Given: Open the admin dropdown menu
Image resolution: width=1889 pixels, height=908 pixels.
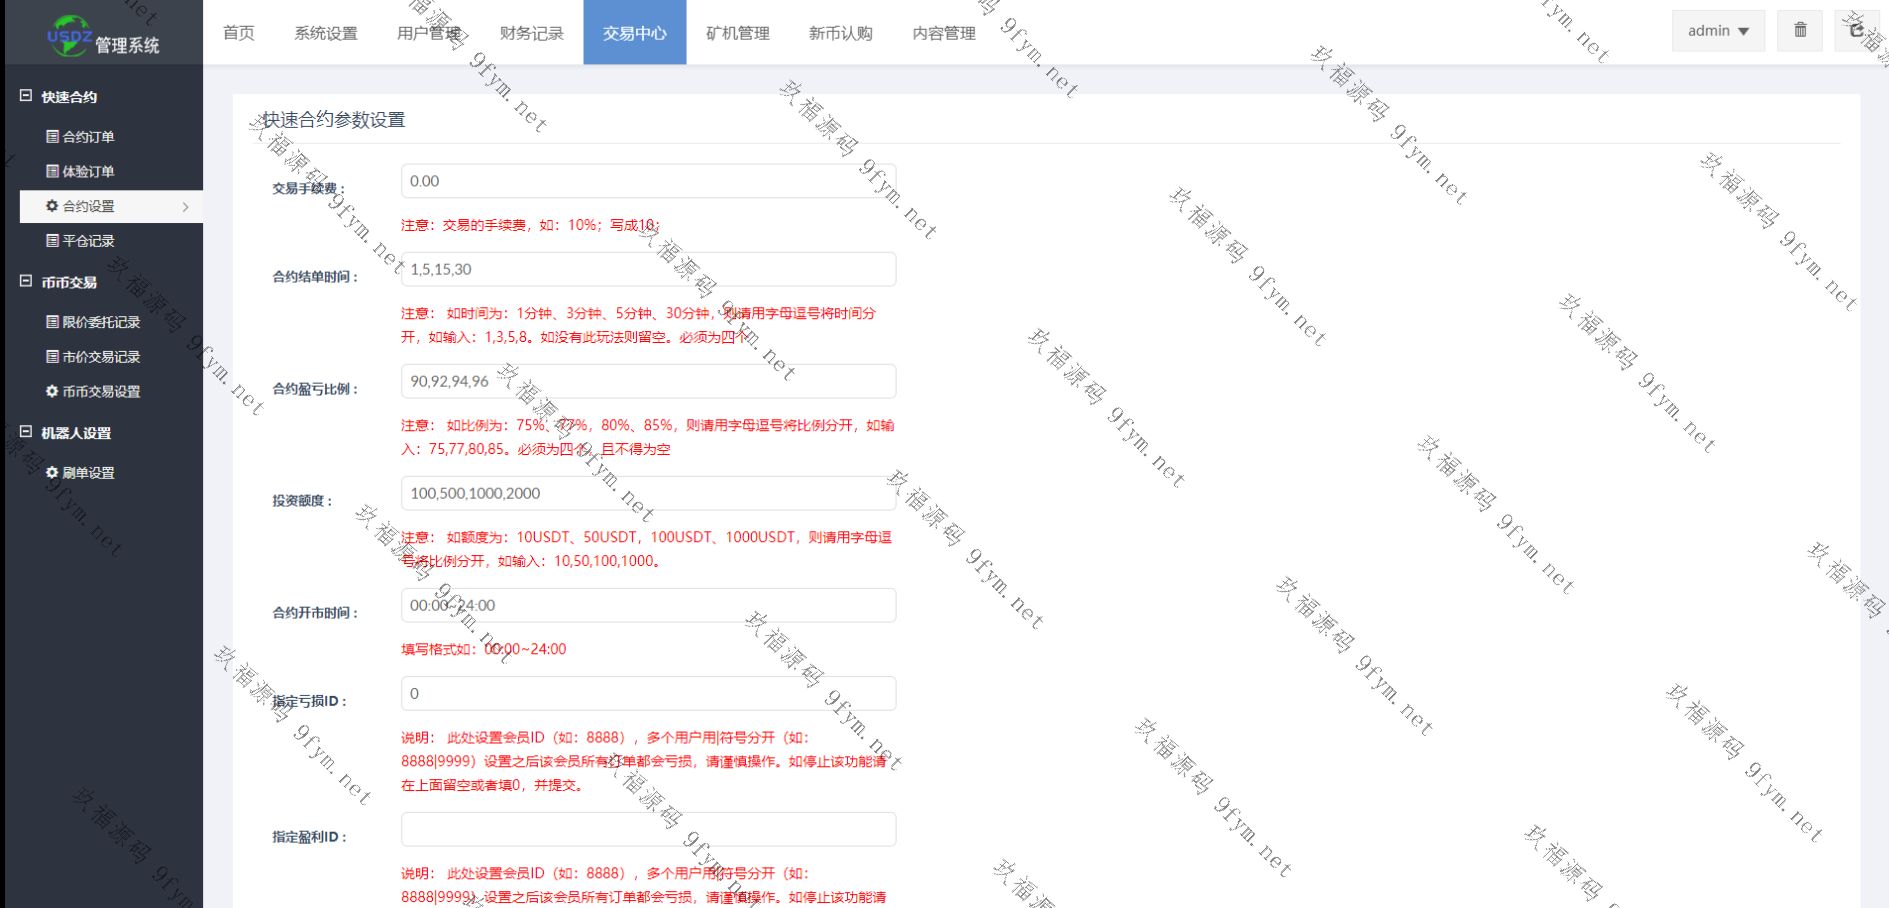Looking at the screenshot, I should click(1718, 30).
